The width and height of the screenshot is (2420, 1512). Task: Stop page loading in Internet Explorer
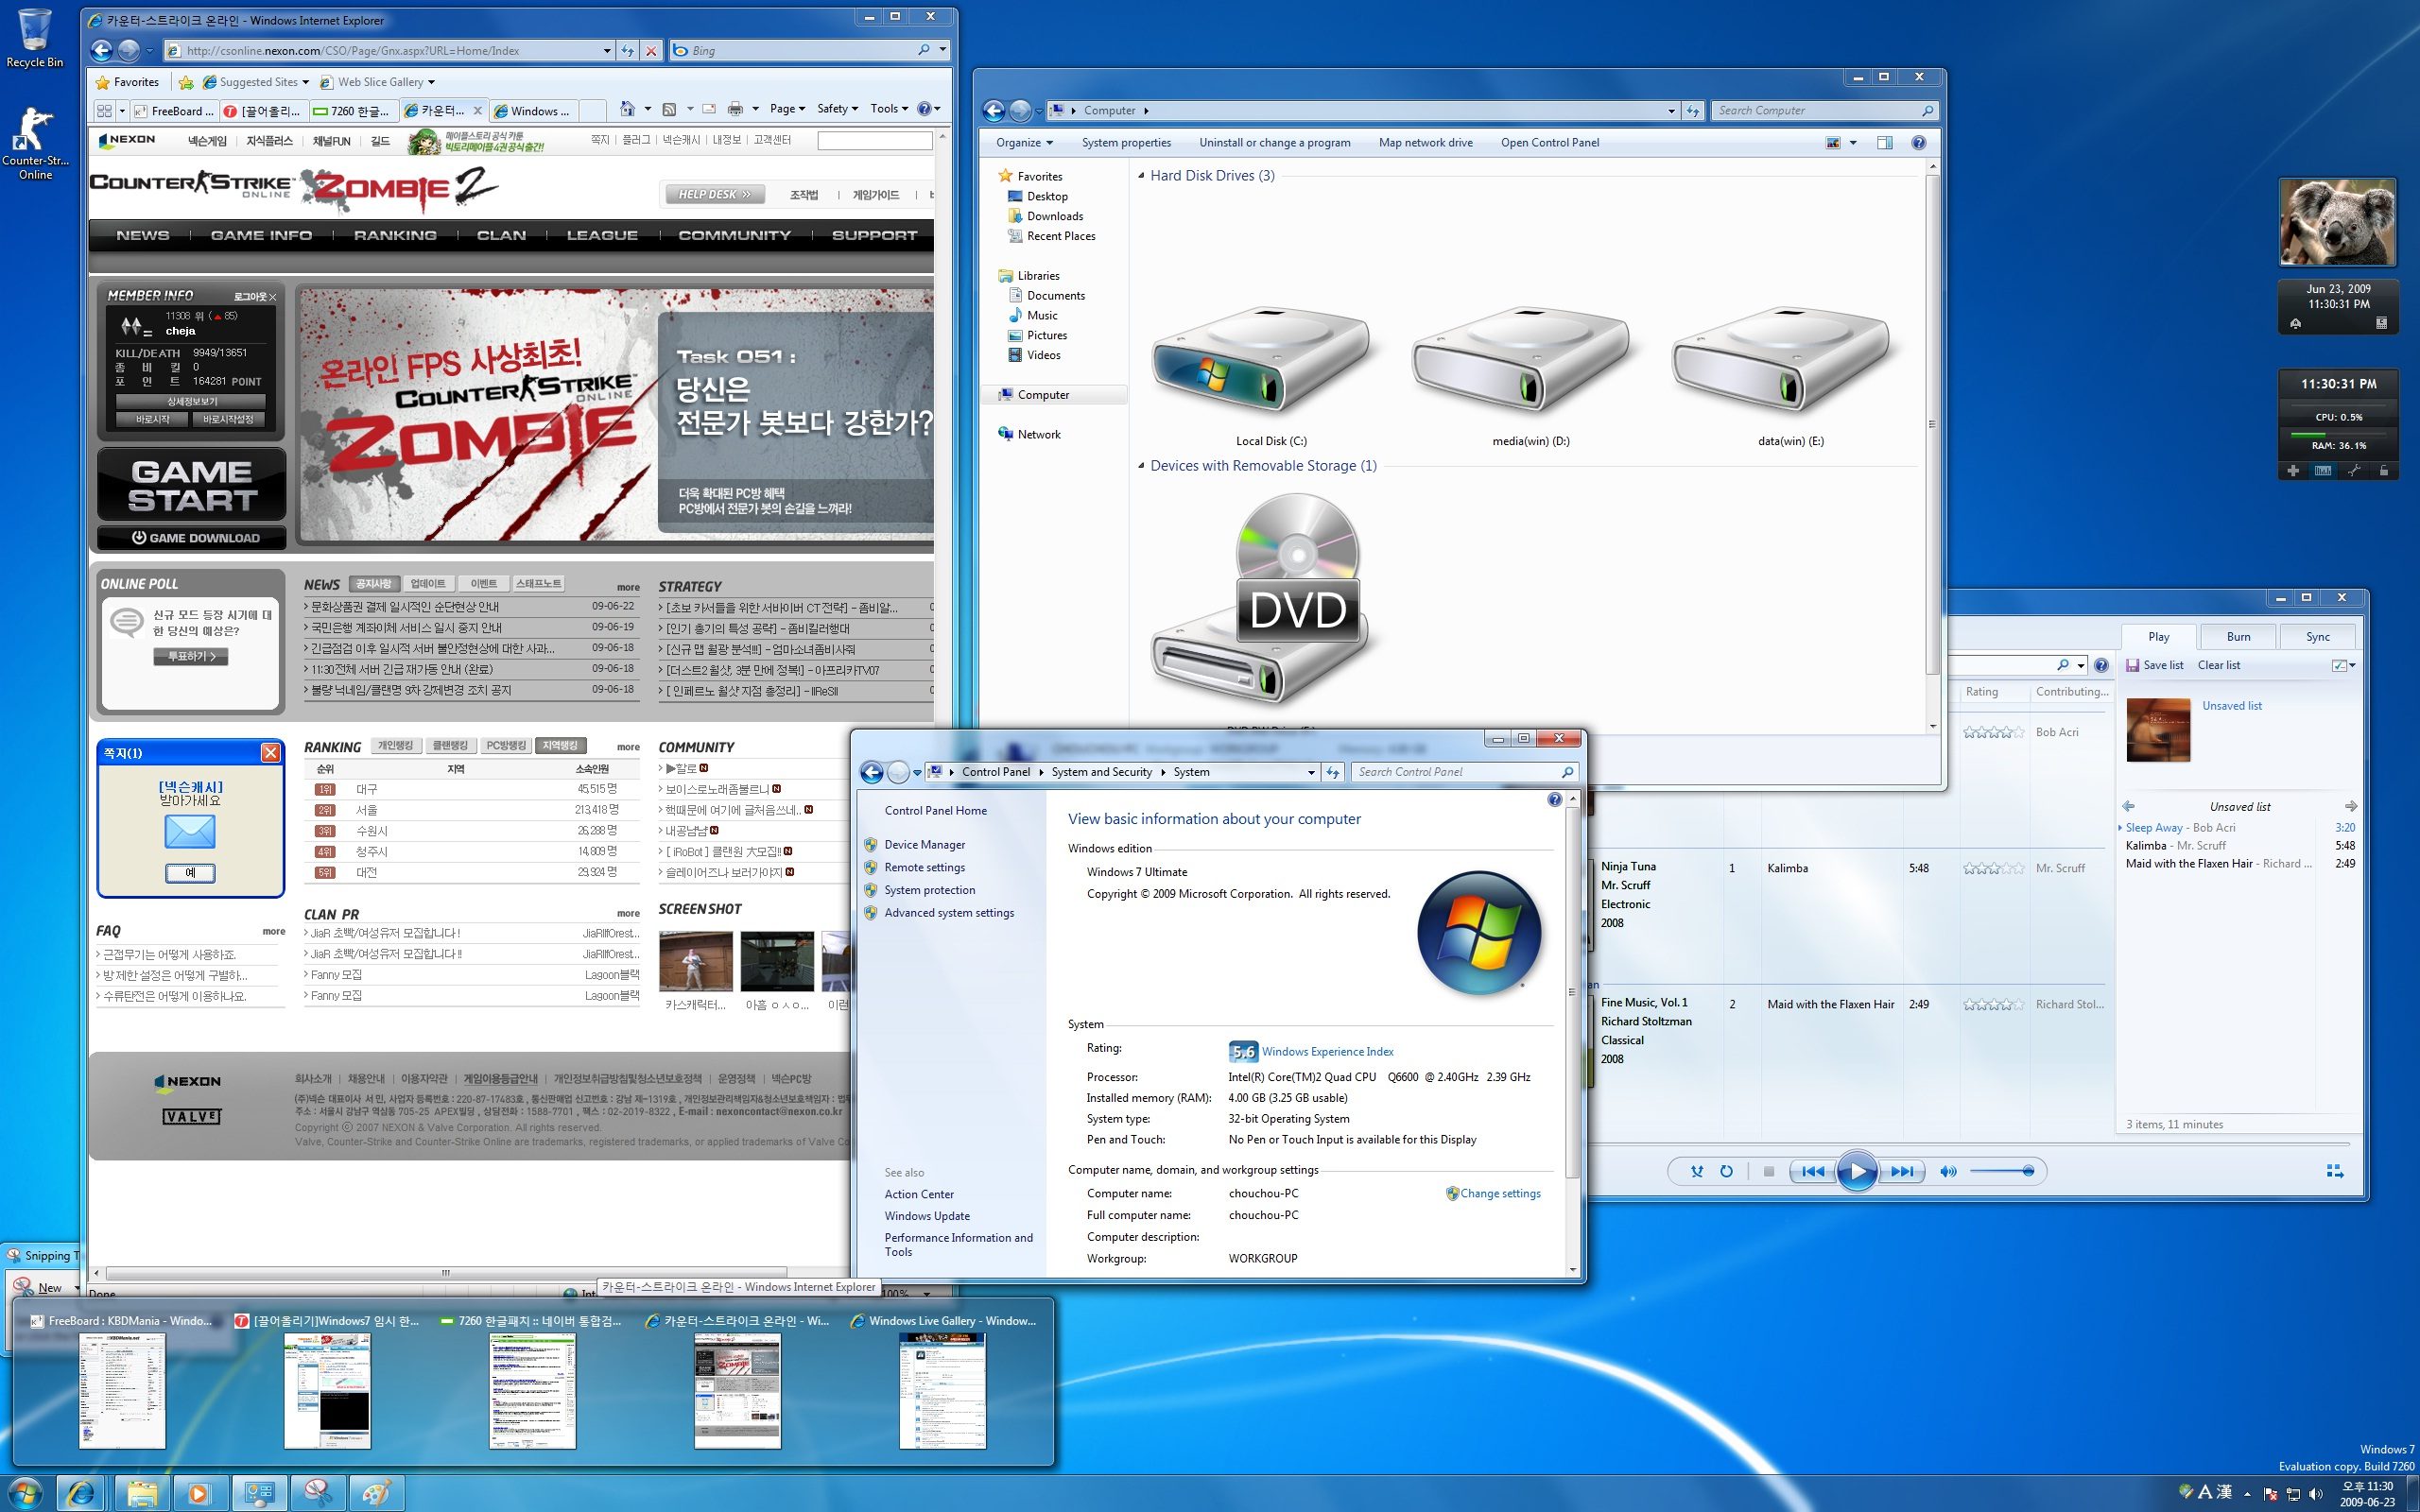pos(651,50)
